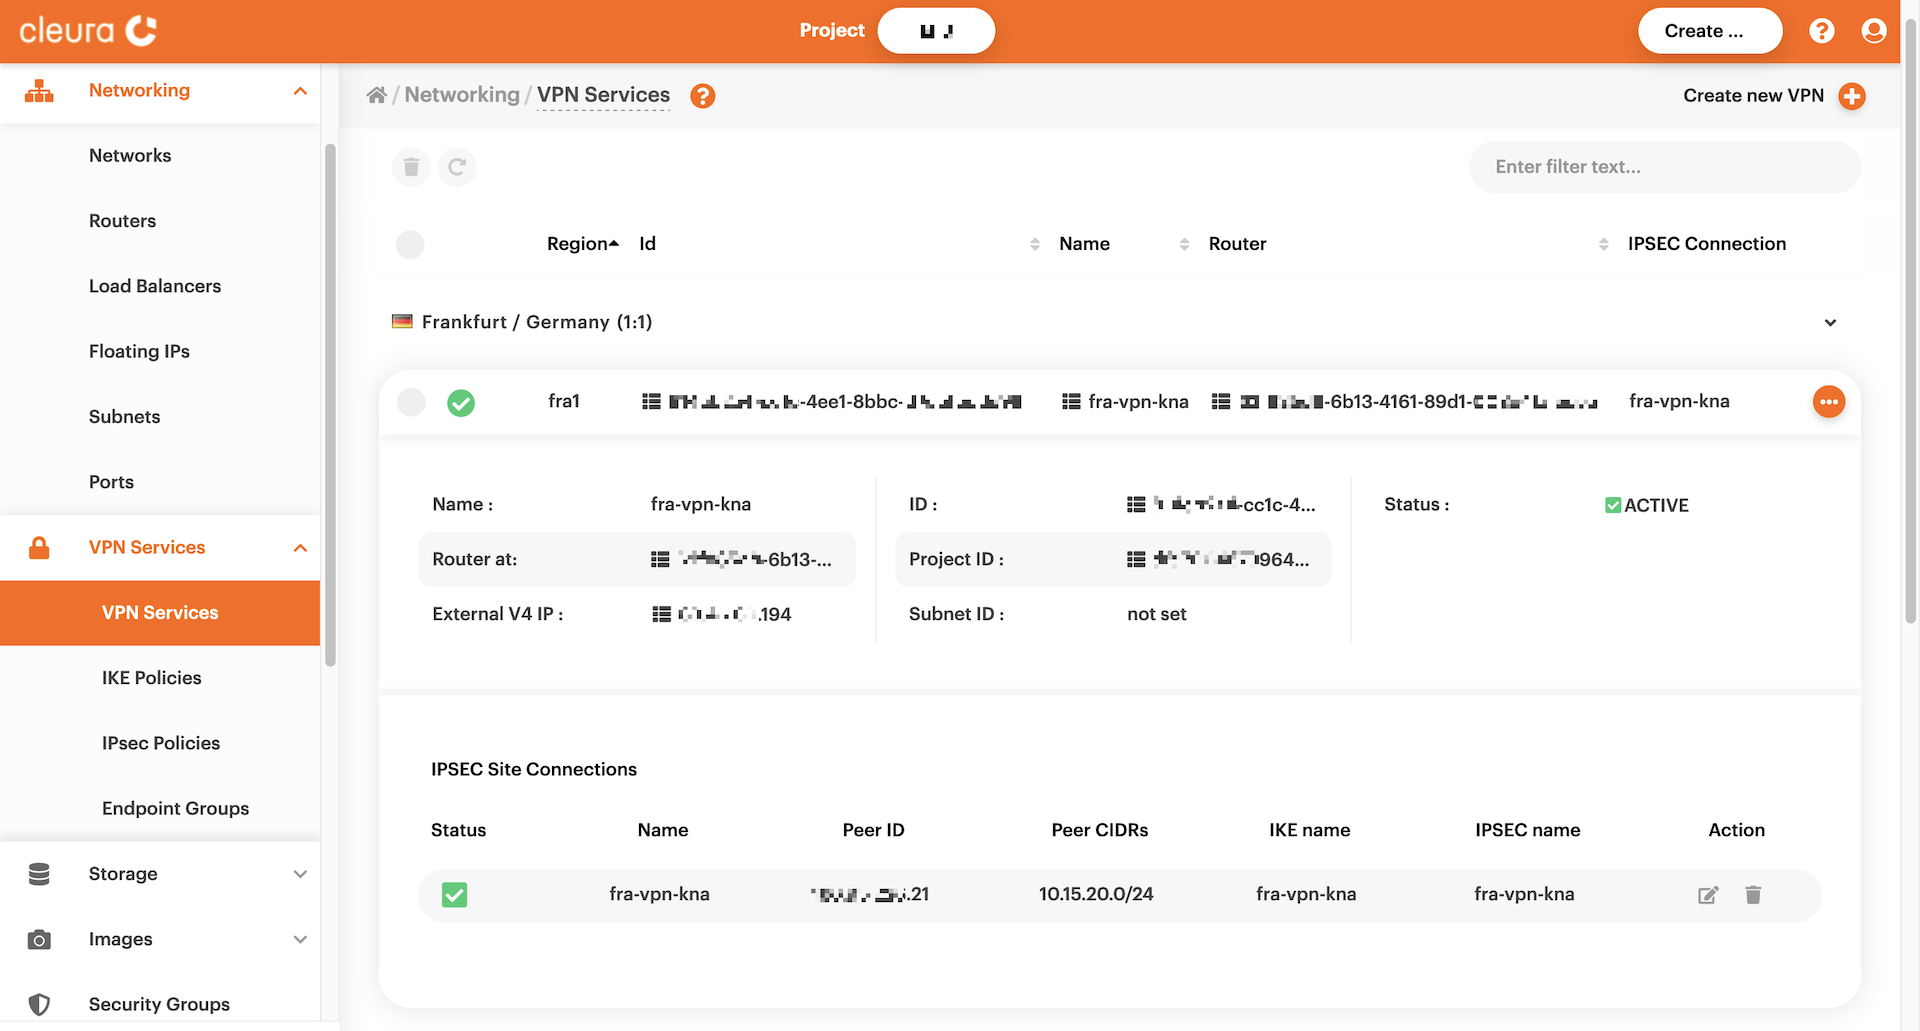Open IKE Policies in the sidebar
This screenshot has height=1031, width=1920.
pyautogui.click(x=152, y=678)
